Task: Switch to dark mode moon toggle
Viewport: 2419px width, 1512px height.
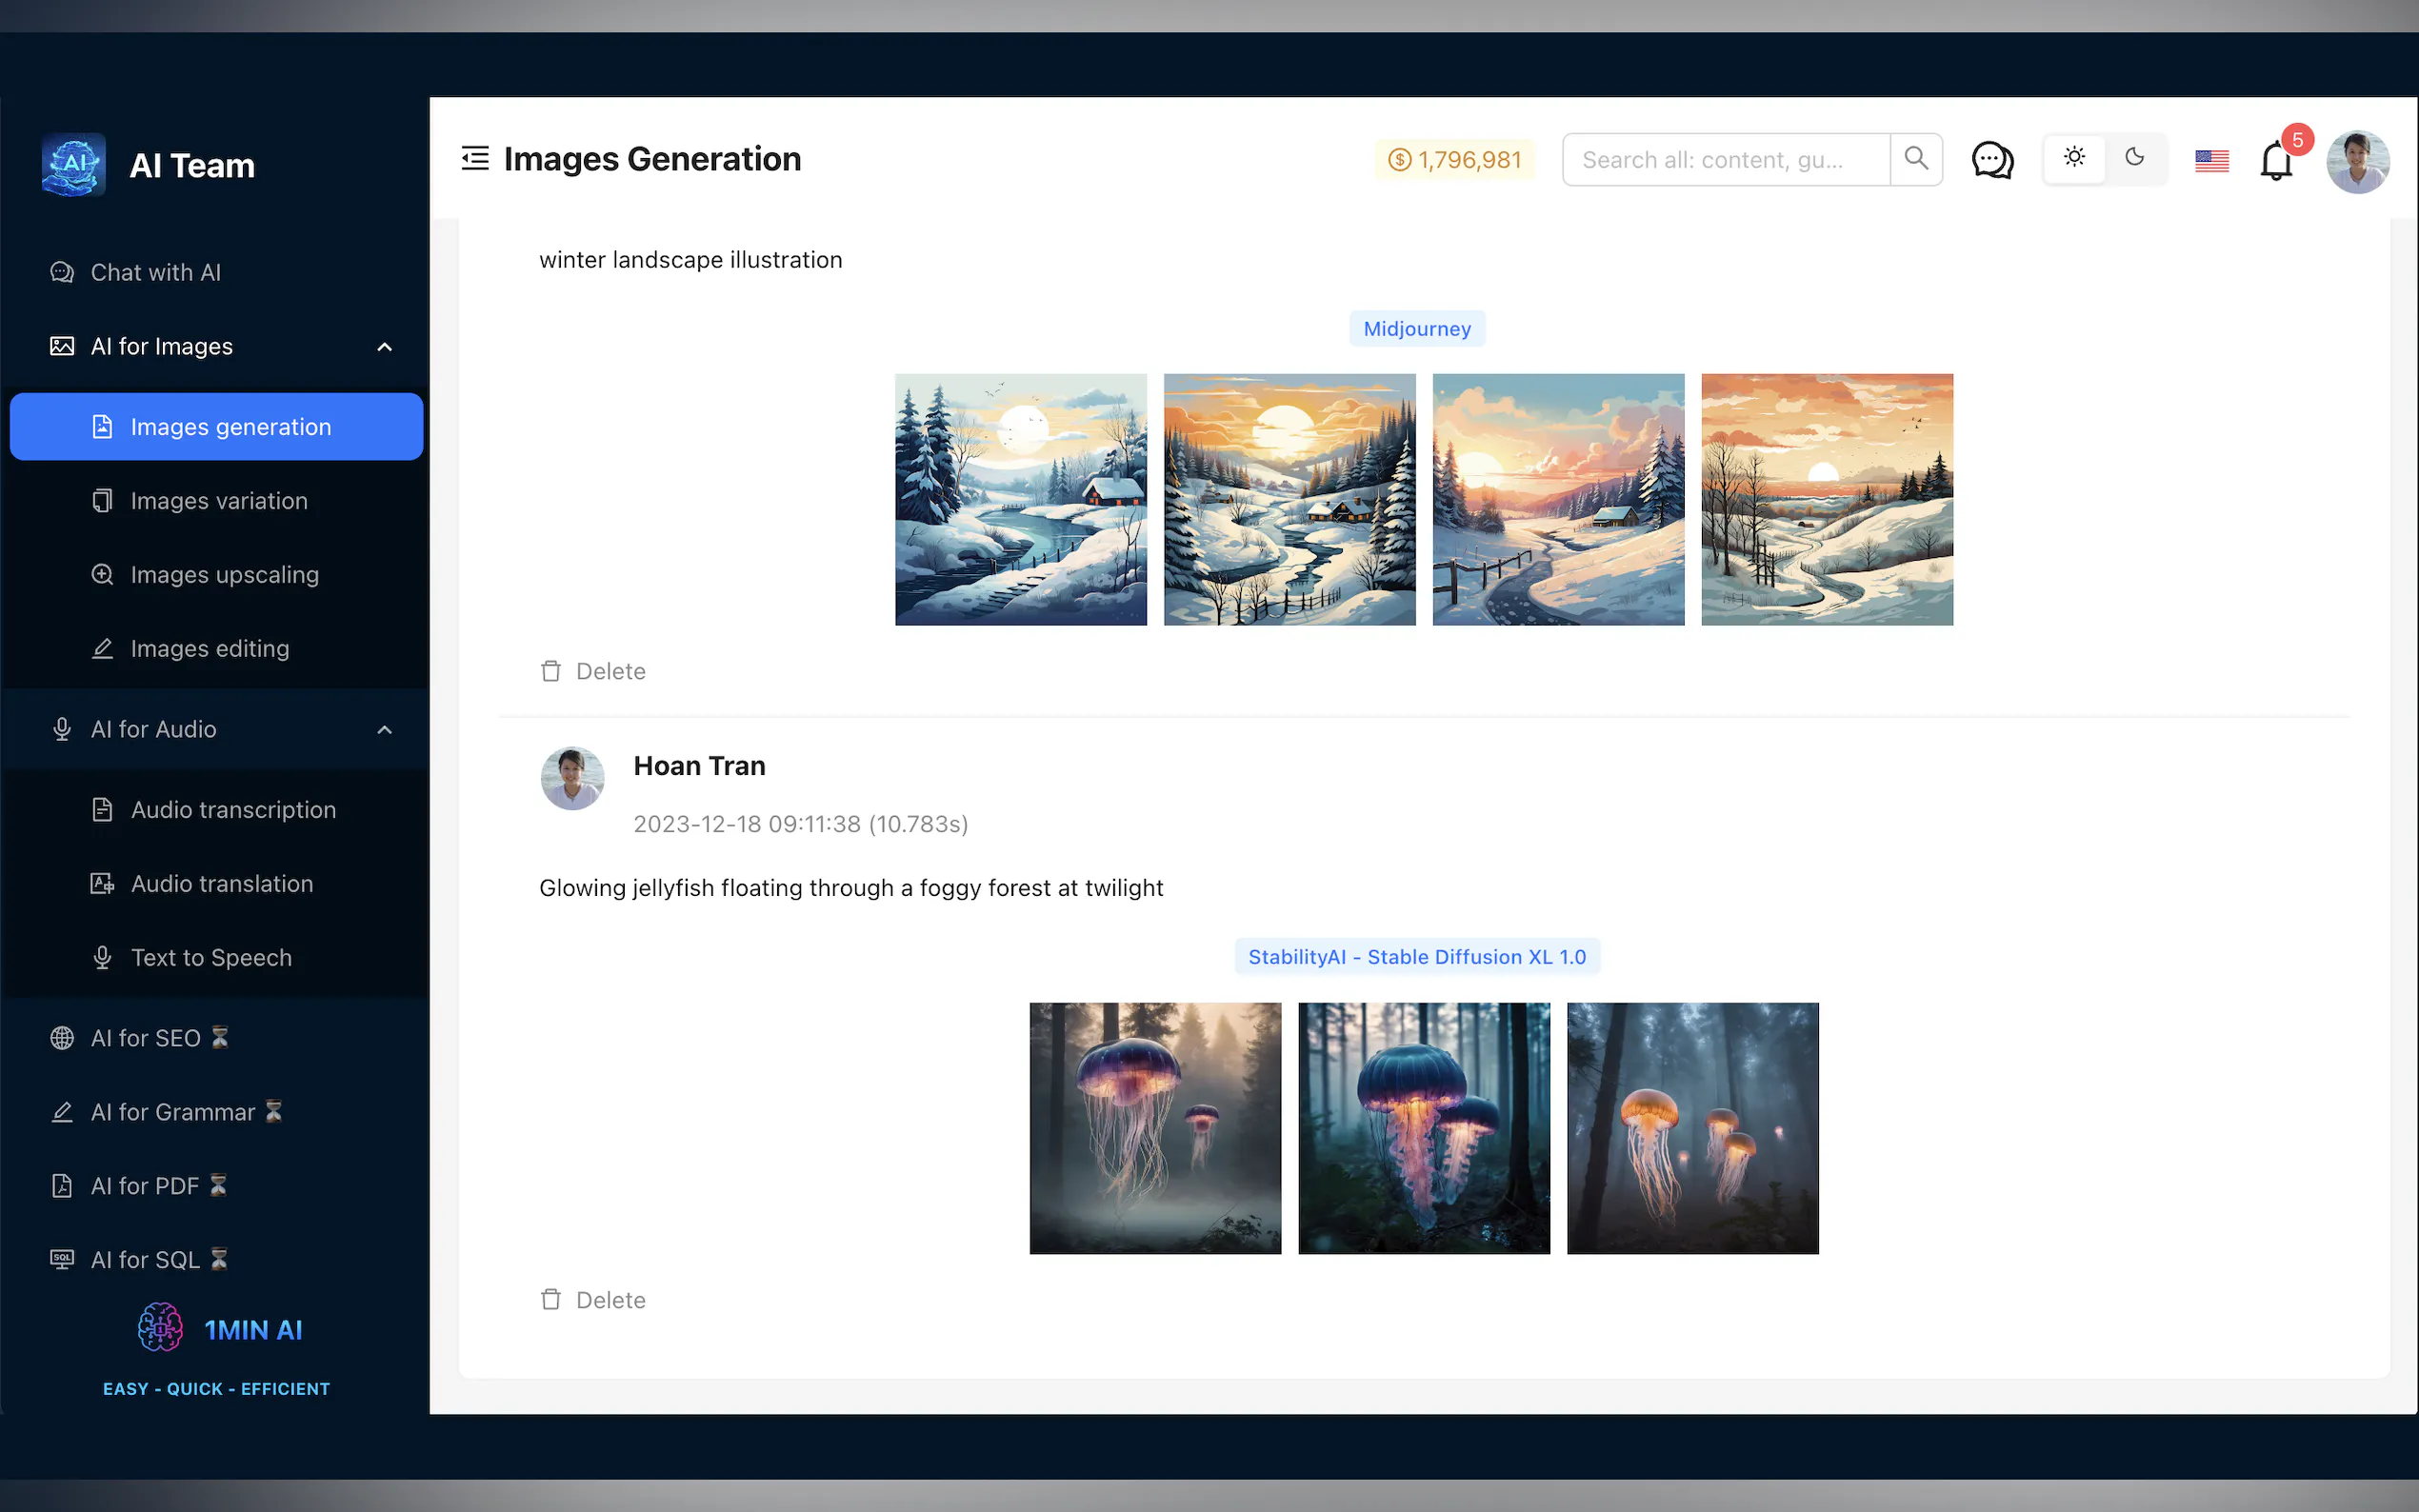Action: tap(2134, 158)
